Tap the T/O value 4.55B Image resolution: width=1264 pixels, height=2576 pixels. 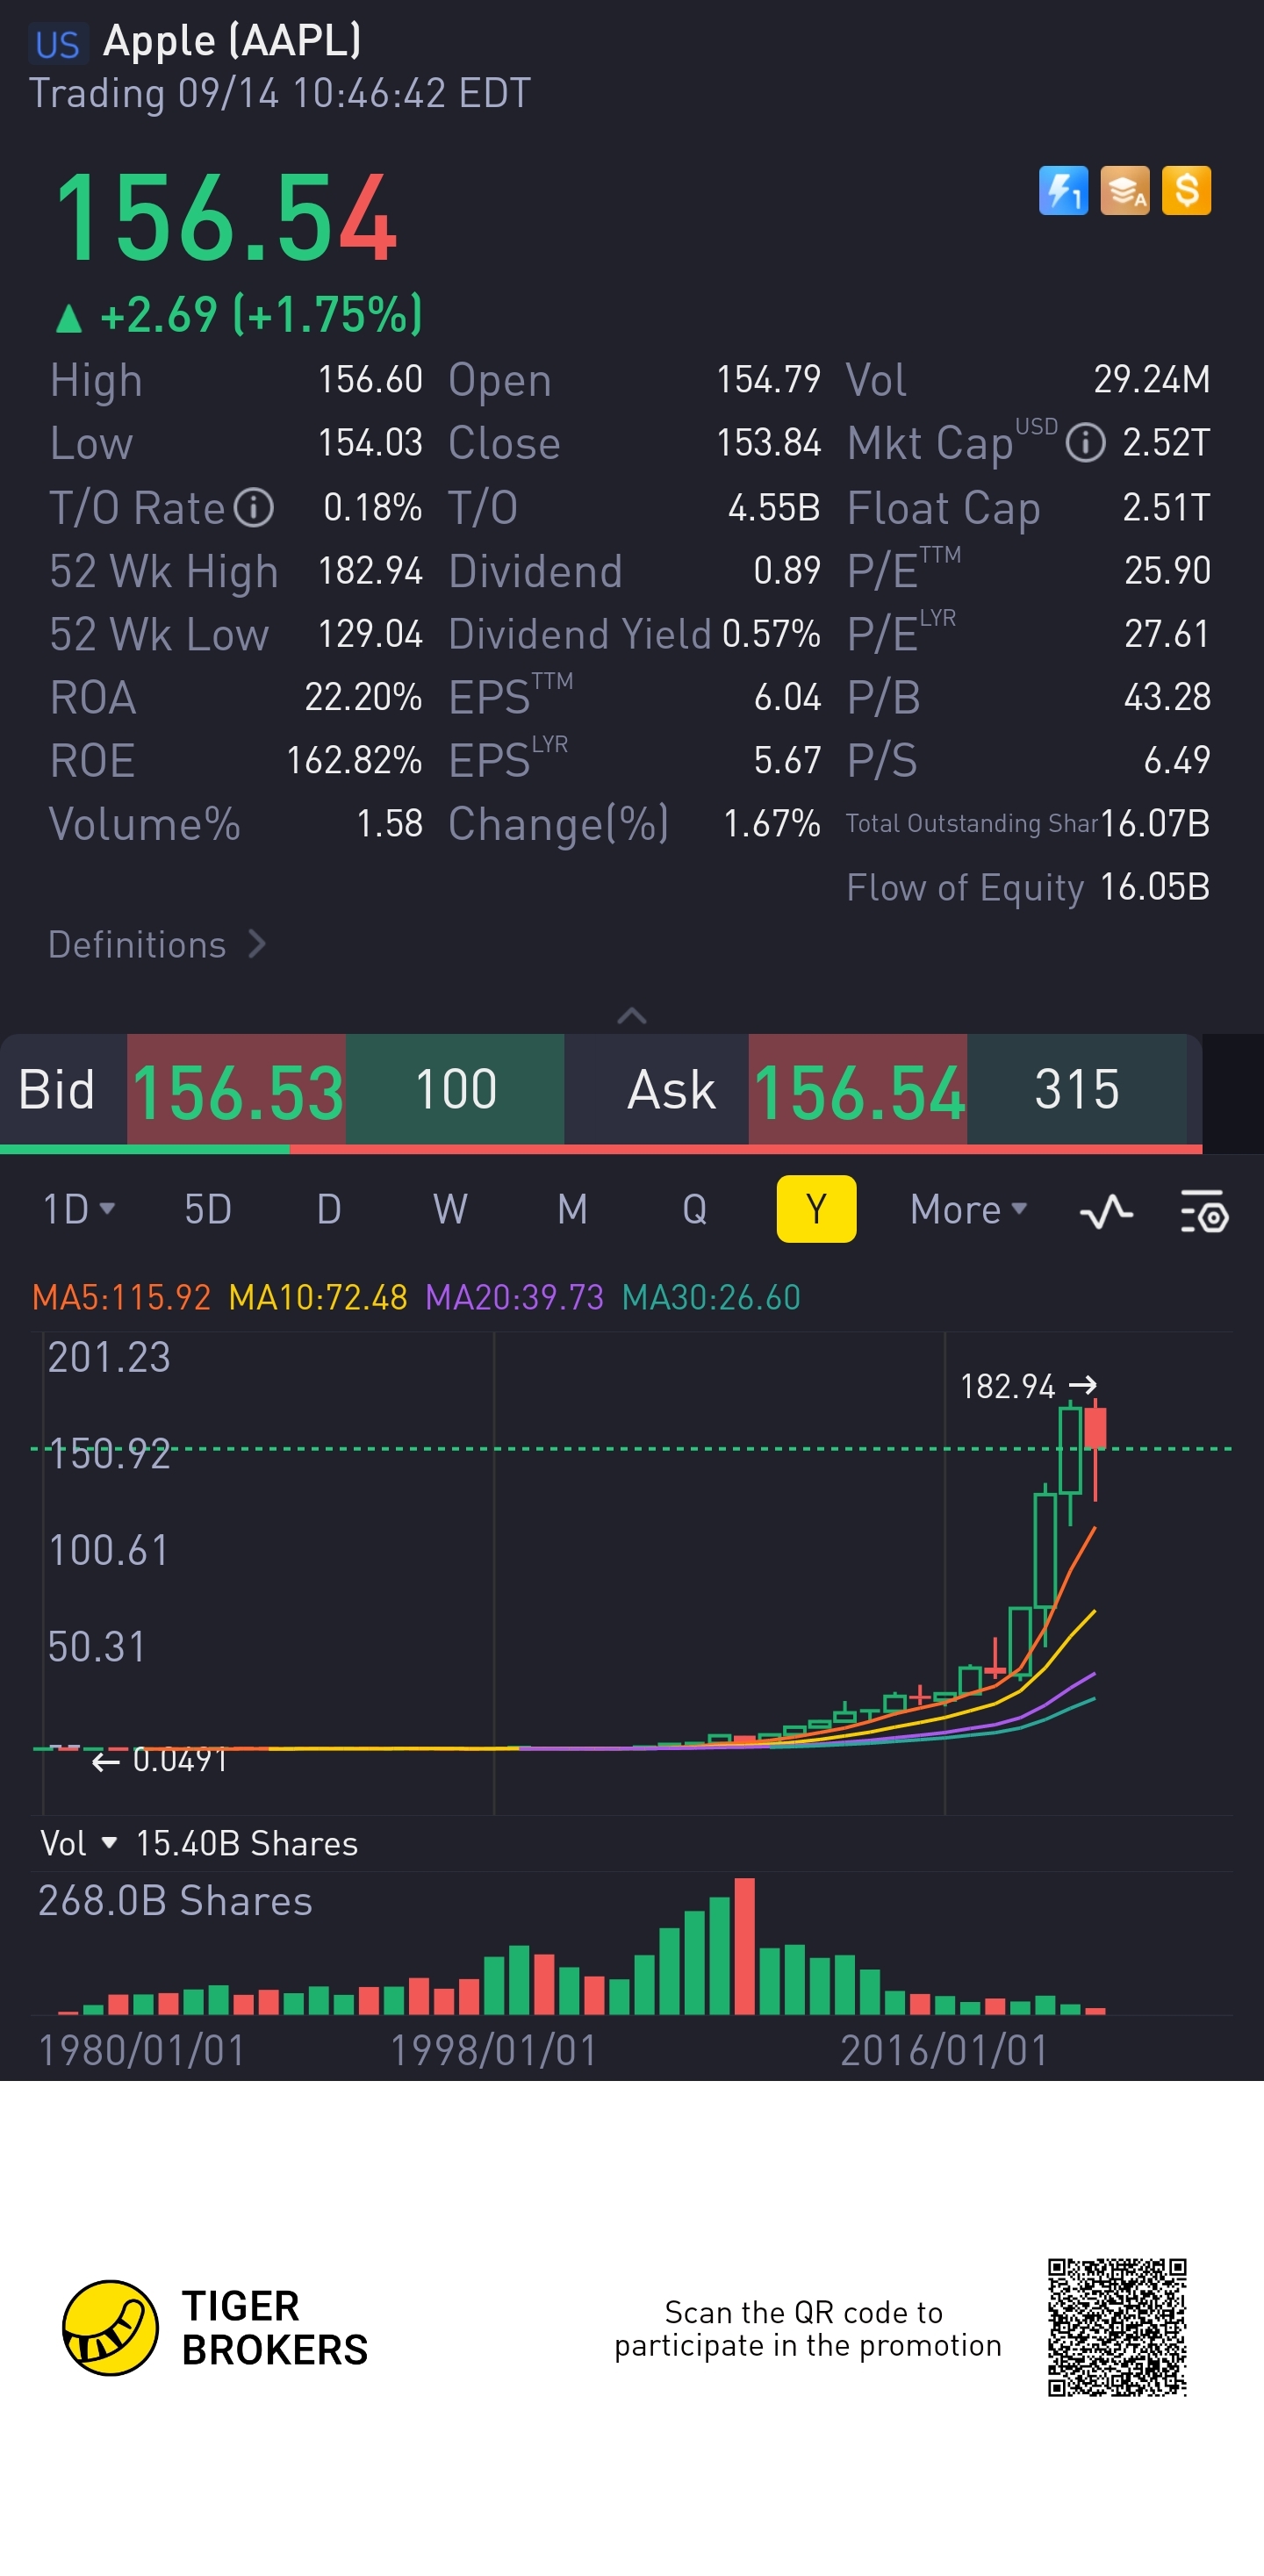point(774,508)
